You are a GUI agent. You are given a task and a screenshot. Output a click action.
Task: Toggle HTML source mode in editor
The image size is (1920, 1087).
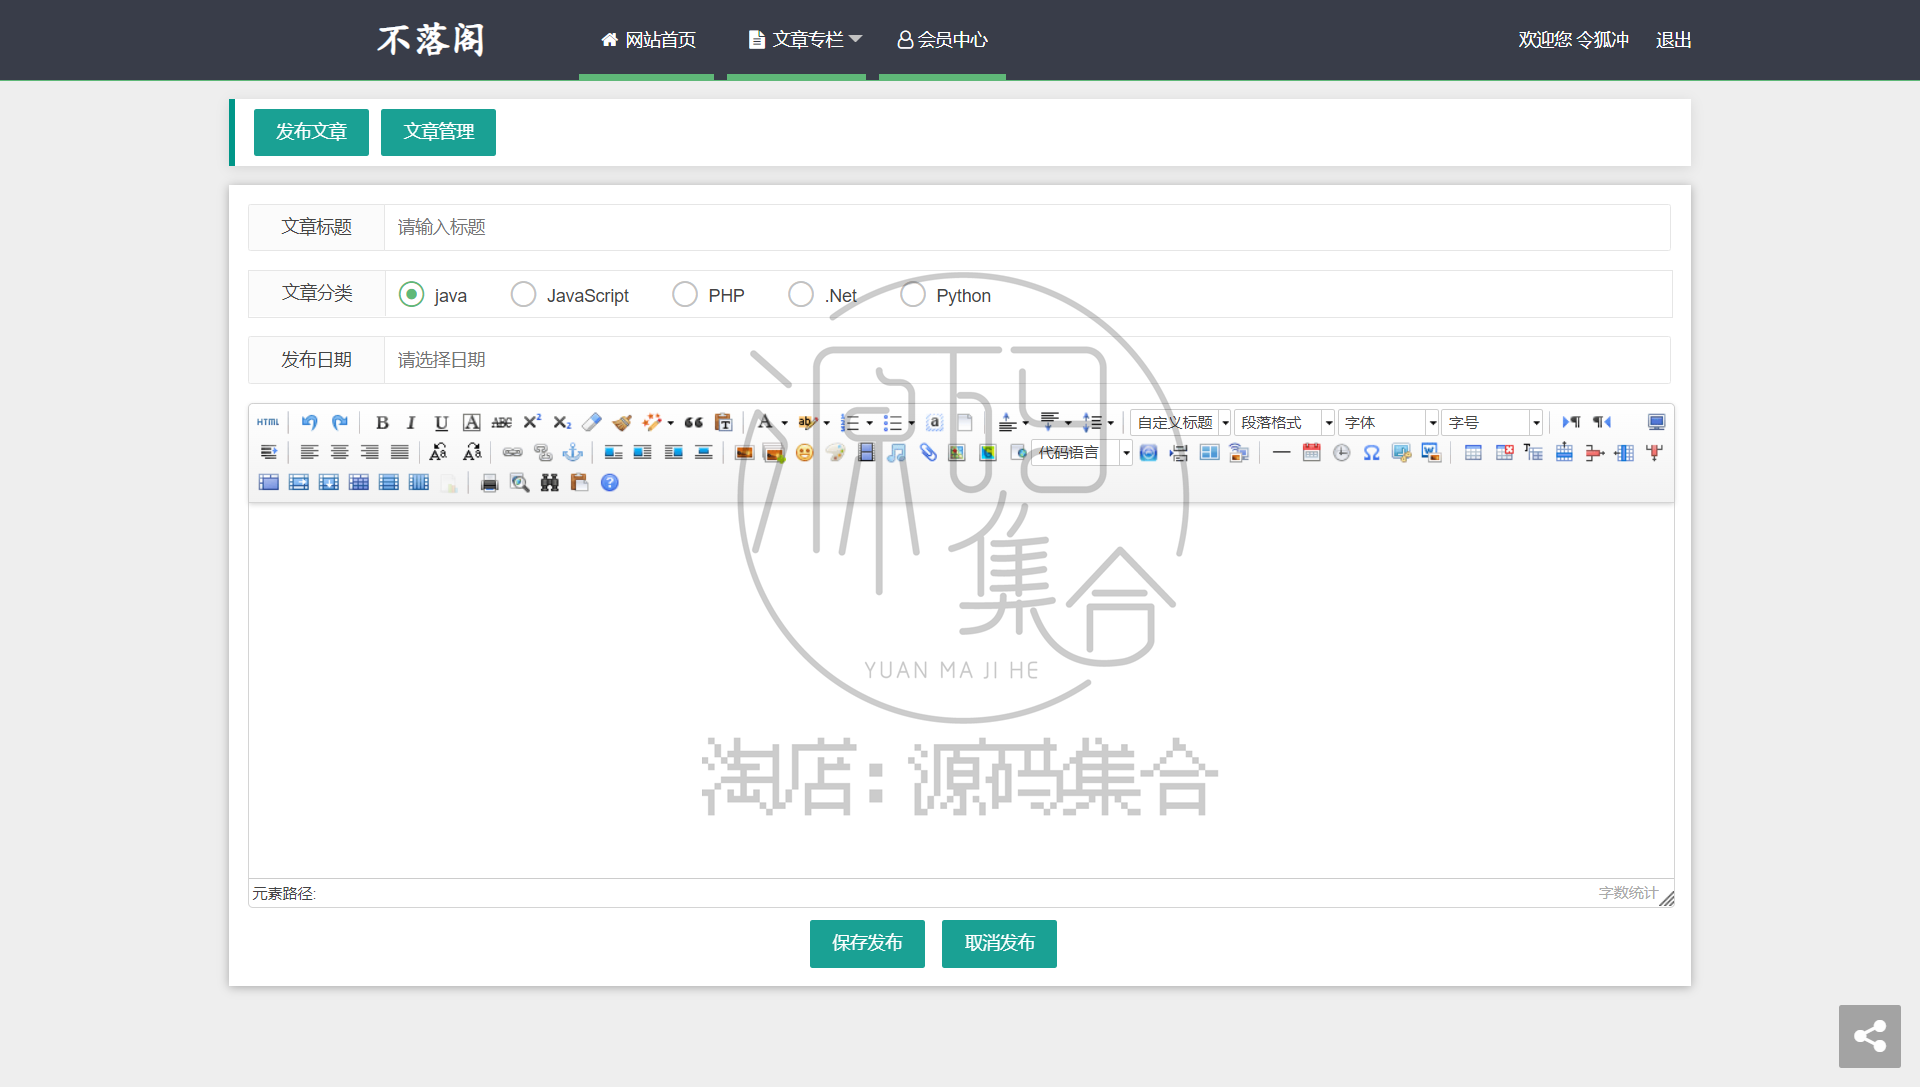pyautogui.click(x=268, y=423)
